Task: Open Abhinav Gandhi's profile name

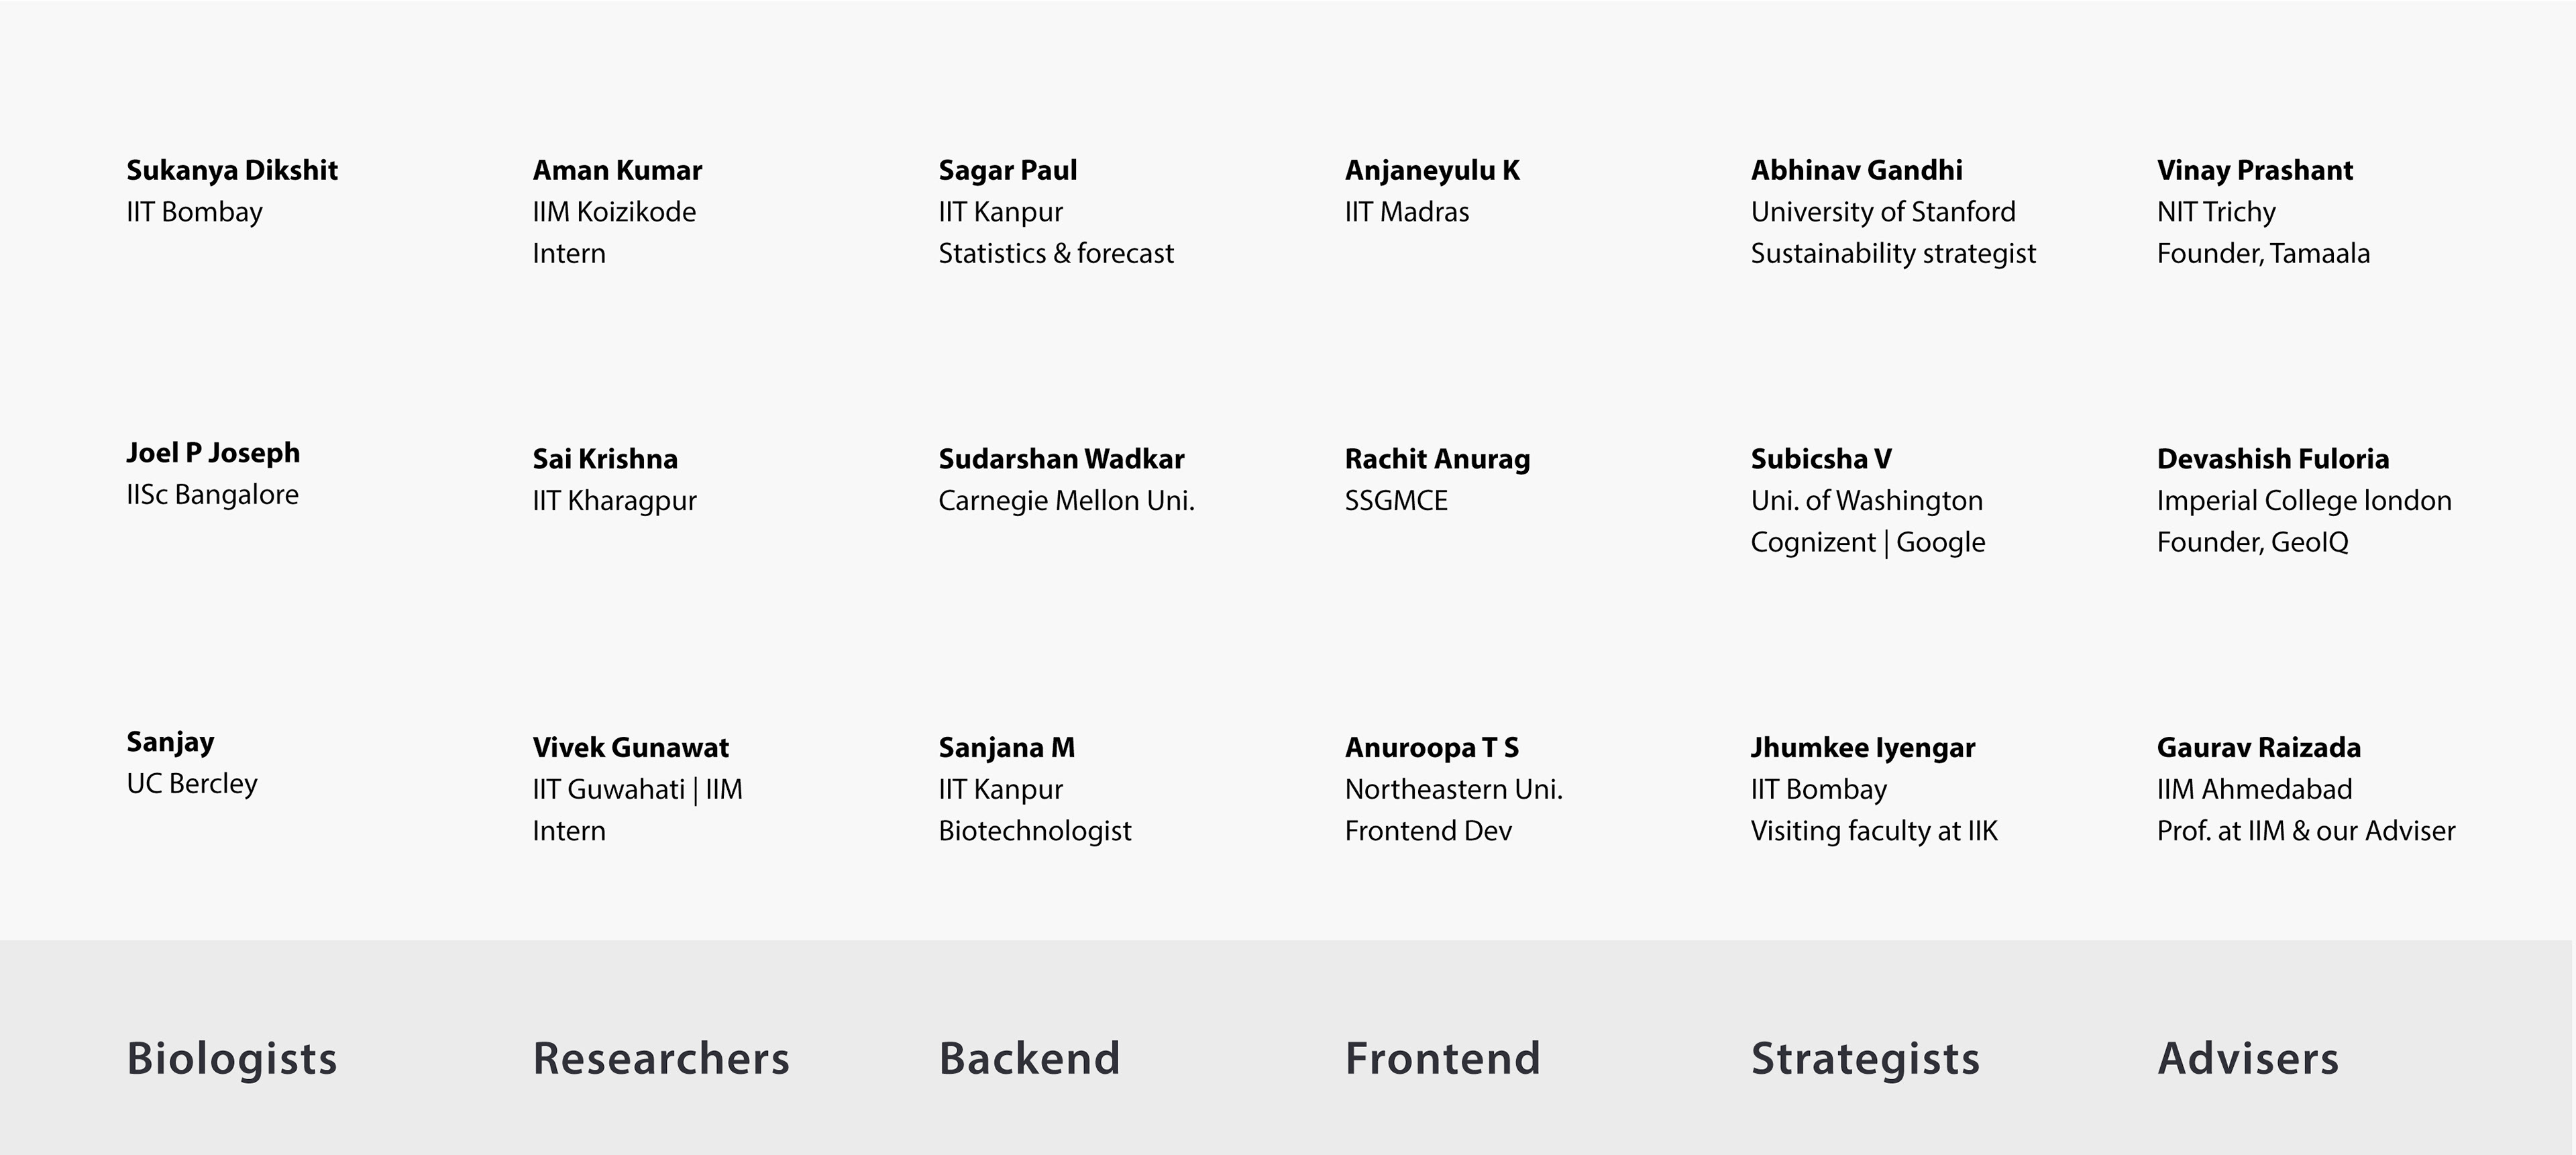Action: [x=1856, y=170]
